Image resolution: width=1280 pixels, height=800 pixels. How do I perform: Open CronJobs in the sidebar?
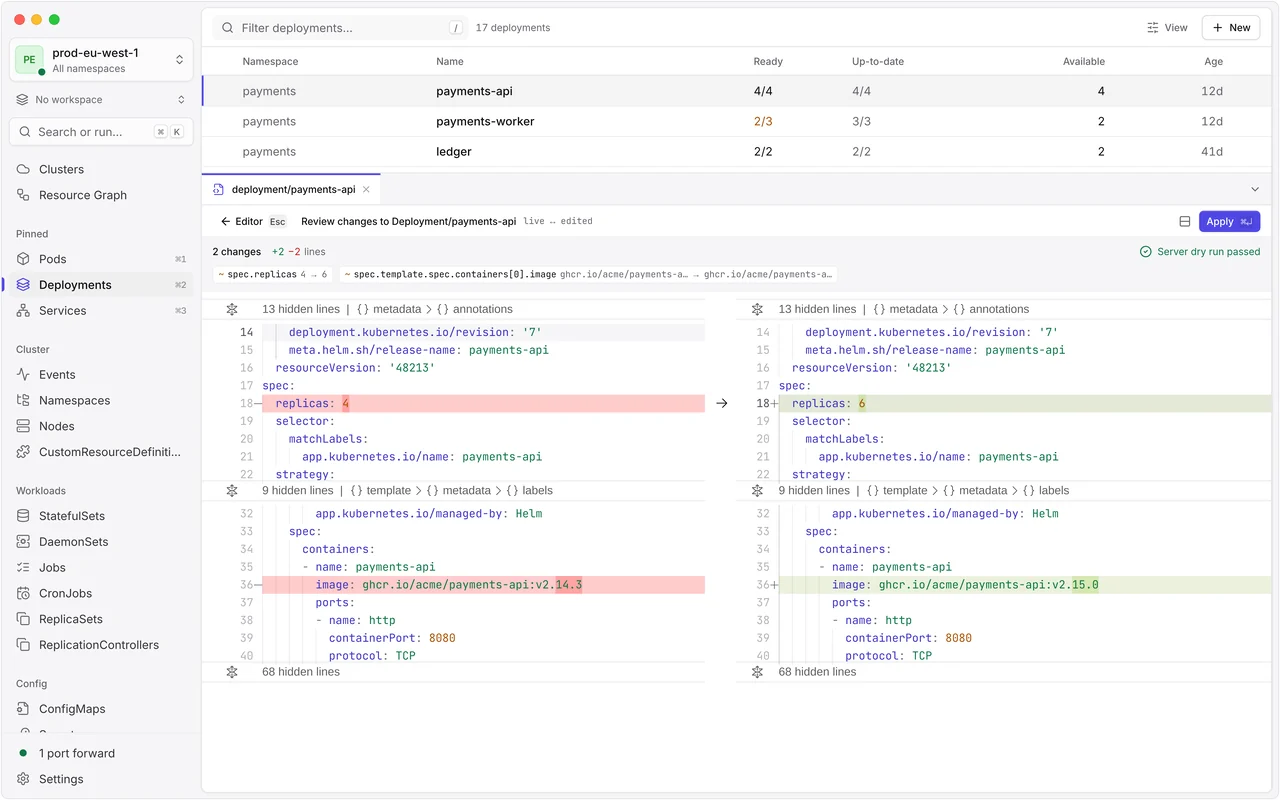pos(101,593)
